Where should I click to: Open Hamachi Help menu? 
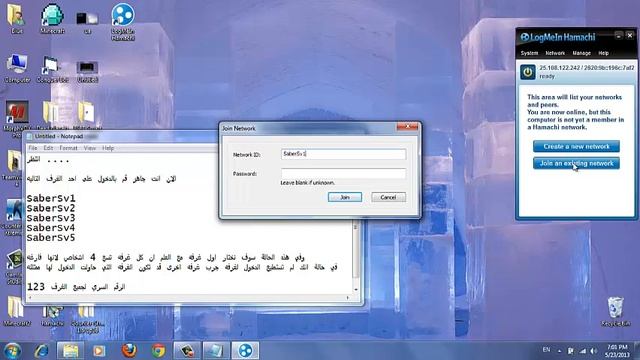pyautogui.click(x=604, y=53)
